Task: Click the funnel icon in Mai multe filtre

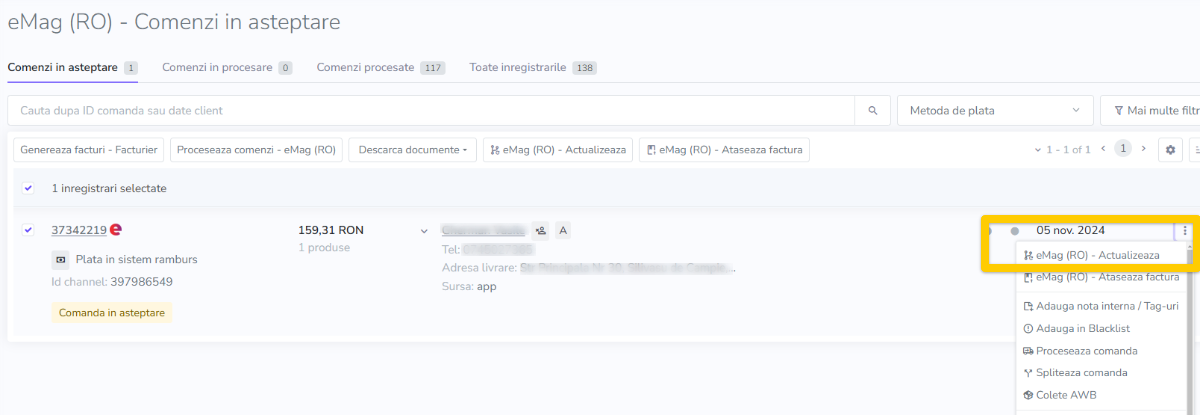Action: [x=1117, y=110]
